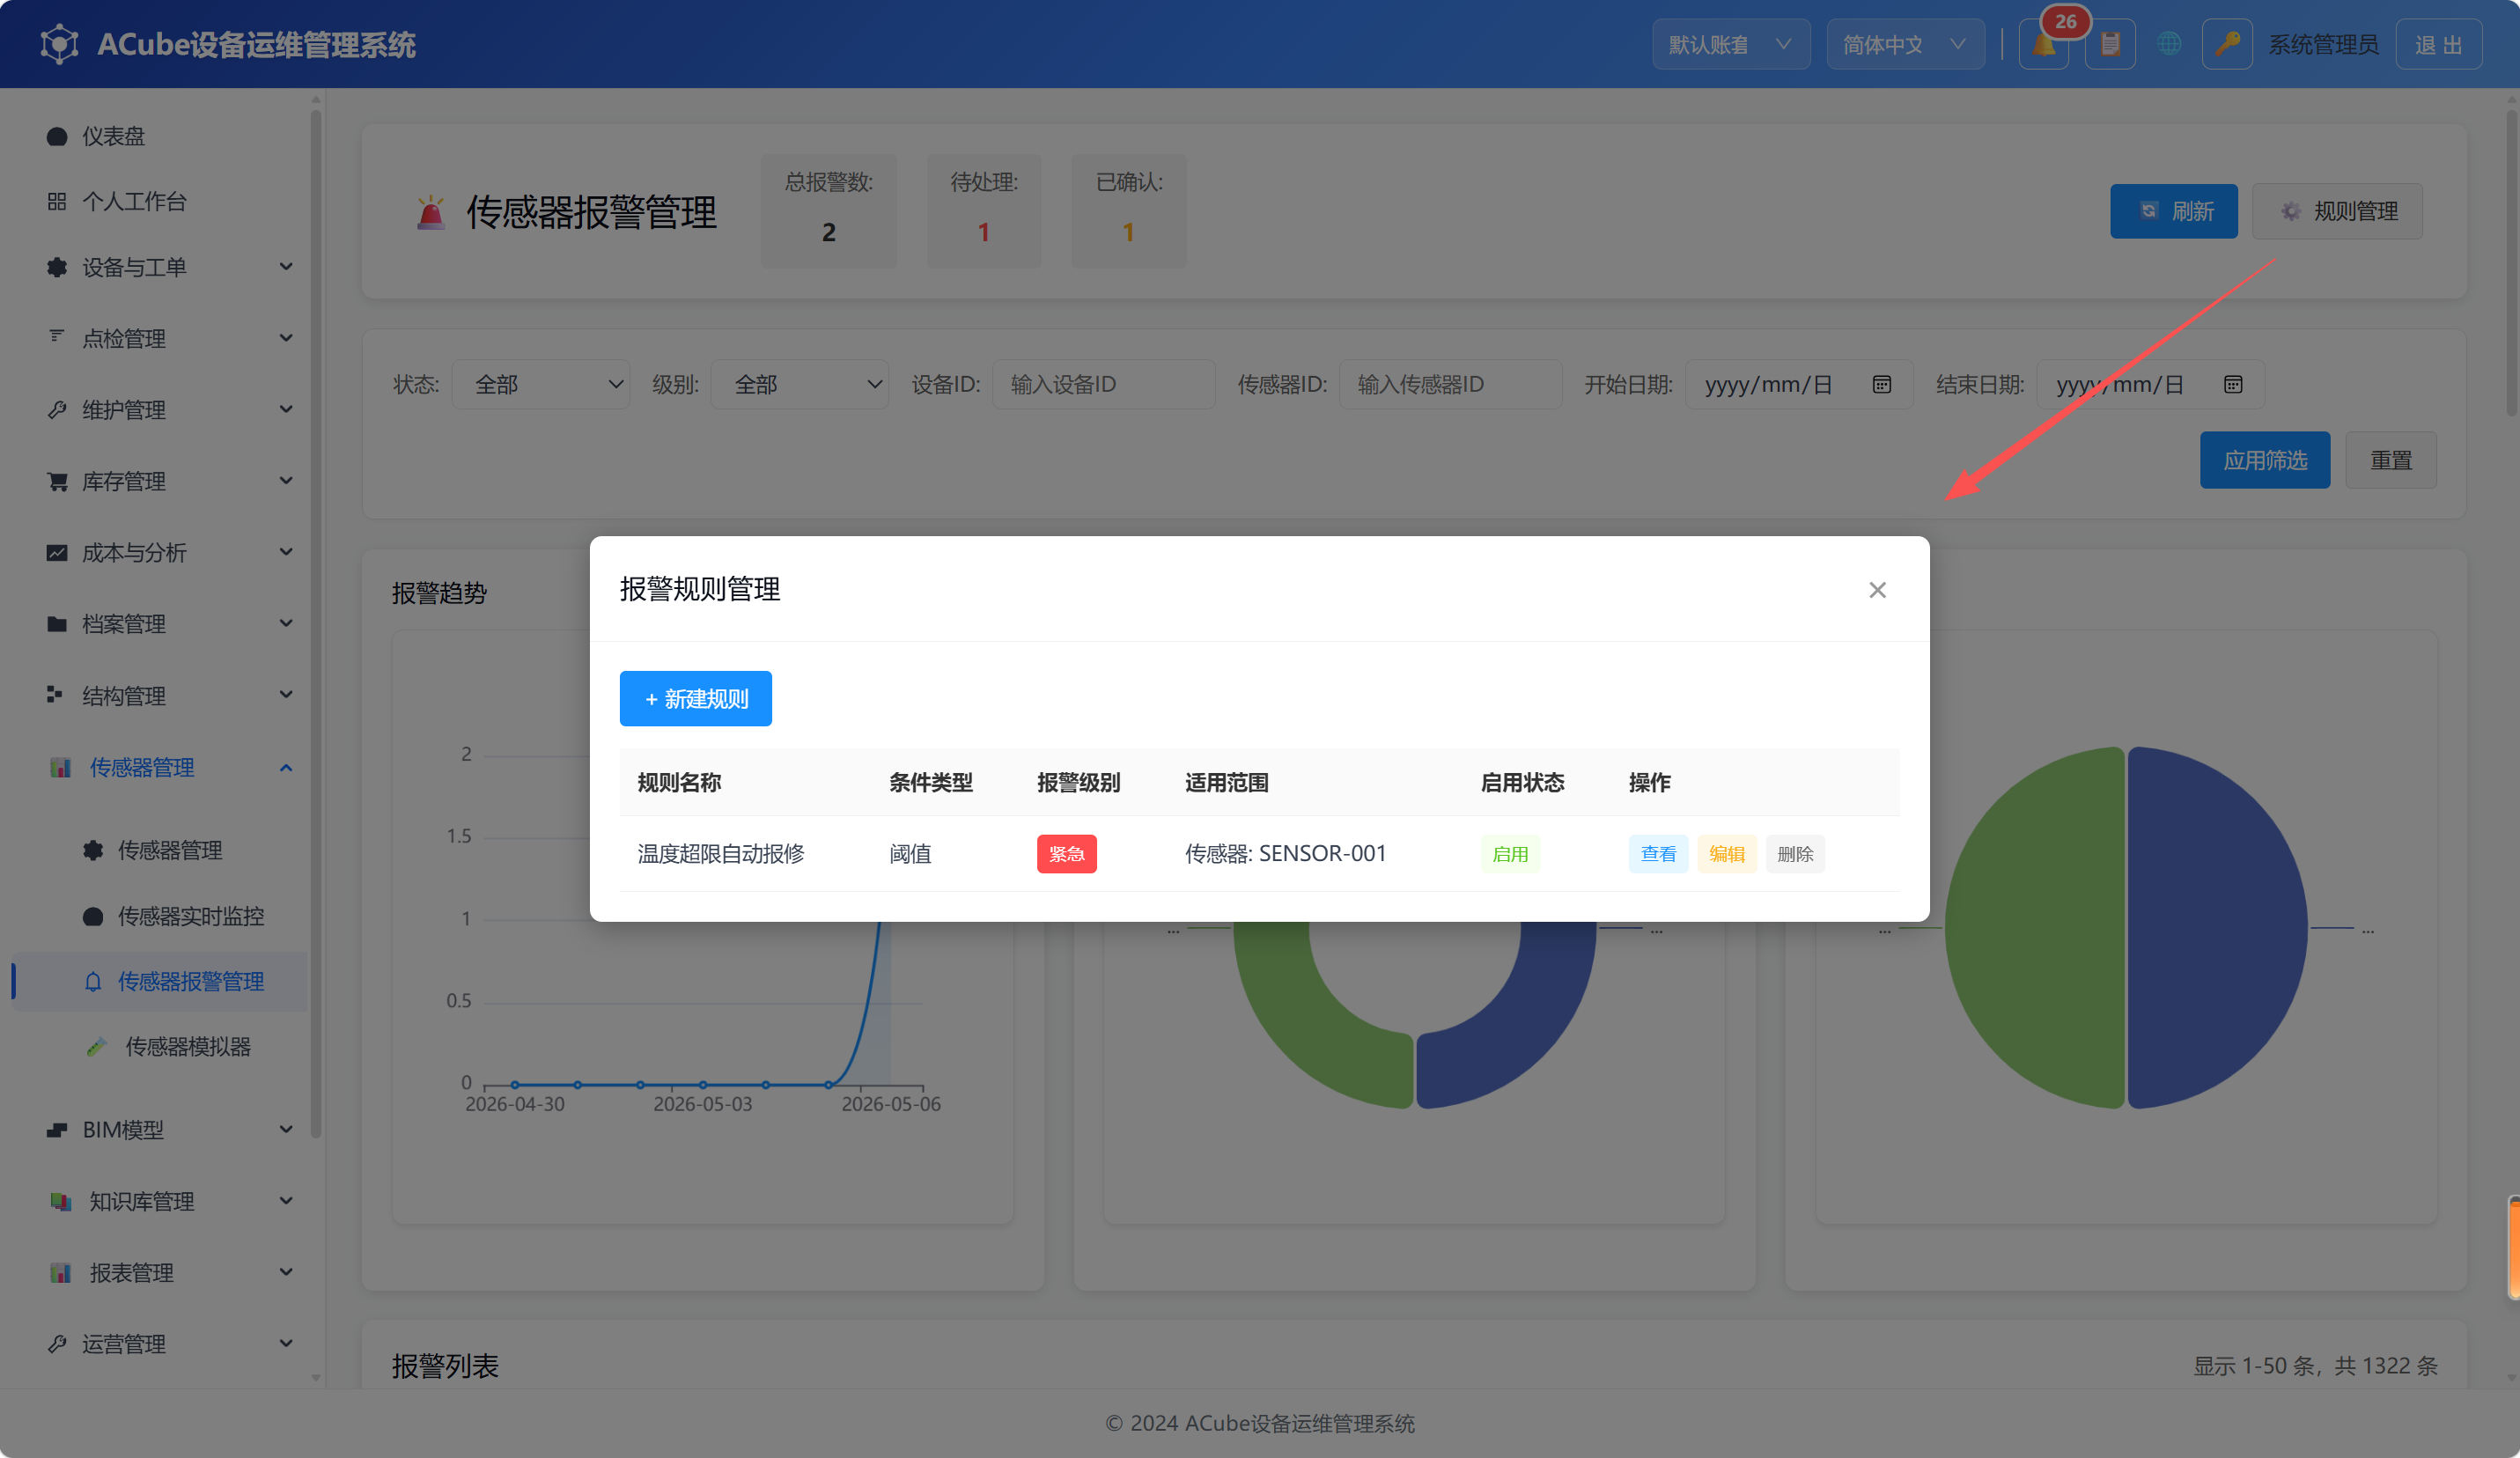2520x1458 pixels.
Task: Focus the 传感器ID input field
Action: [1450, 385]
